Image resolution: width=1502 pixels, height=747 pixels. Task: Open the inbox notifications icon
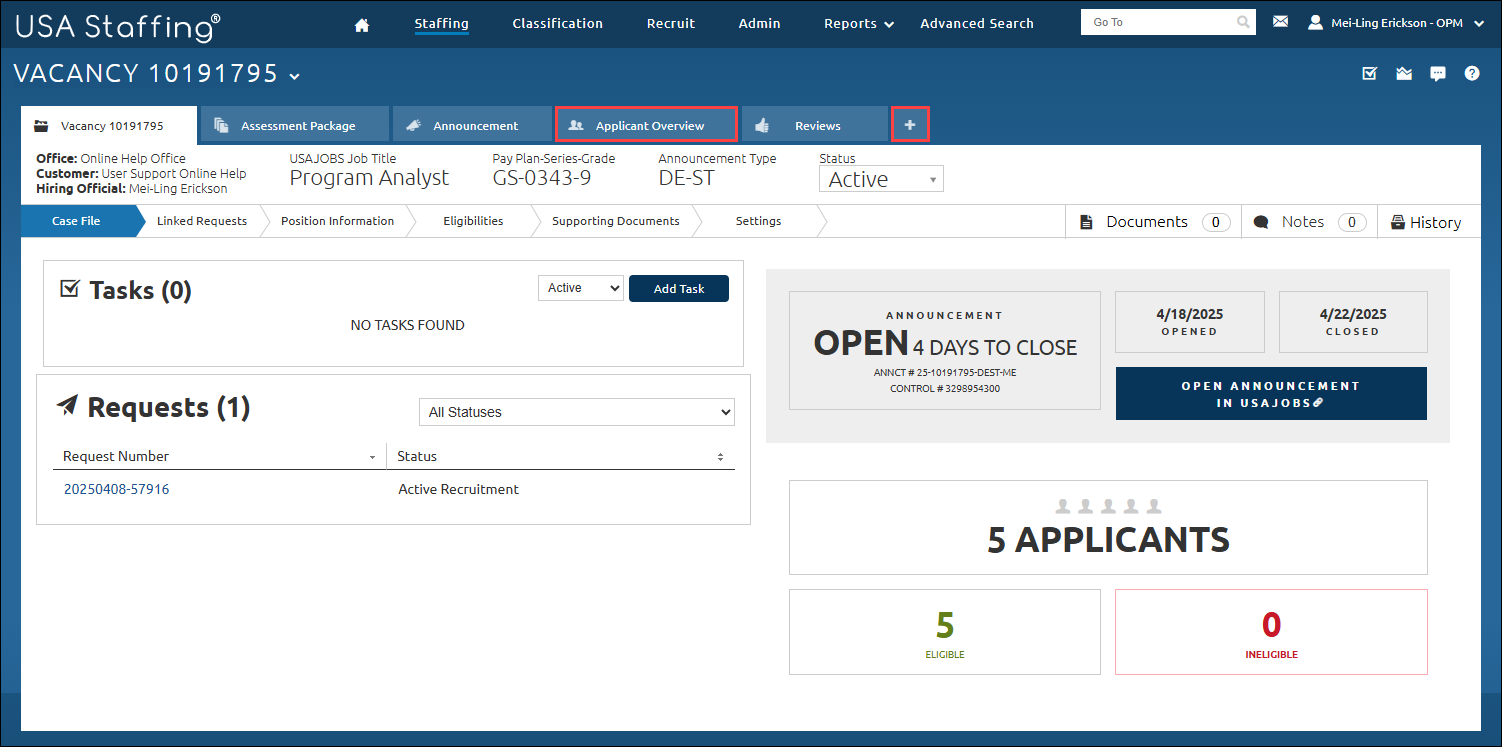(1404, 73)
